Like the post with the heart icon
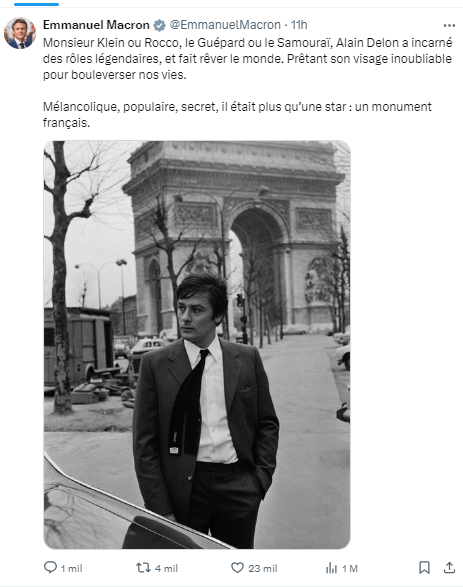Viewport: 463px width, 587px height. (x=237, y=568)
